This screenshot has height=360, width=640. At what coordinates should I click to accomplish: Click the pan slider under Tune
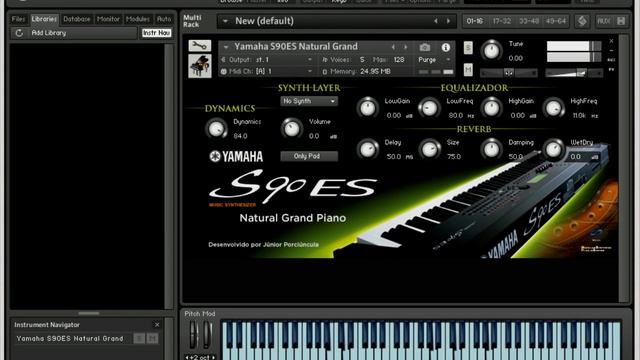pyautogui.click(x=509, y=73)
